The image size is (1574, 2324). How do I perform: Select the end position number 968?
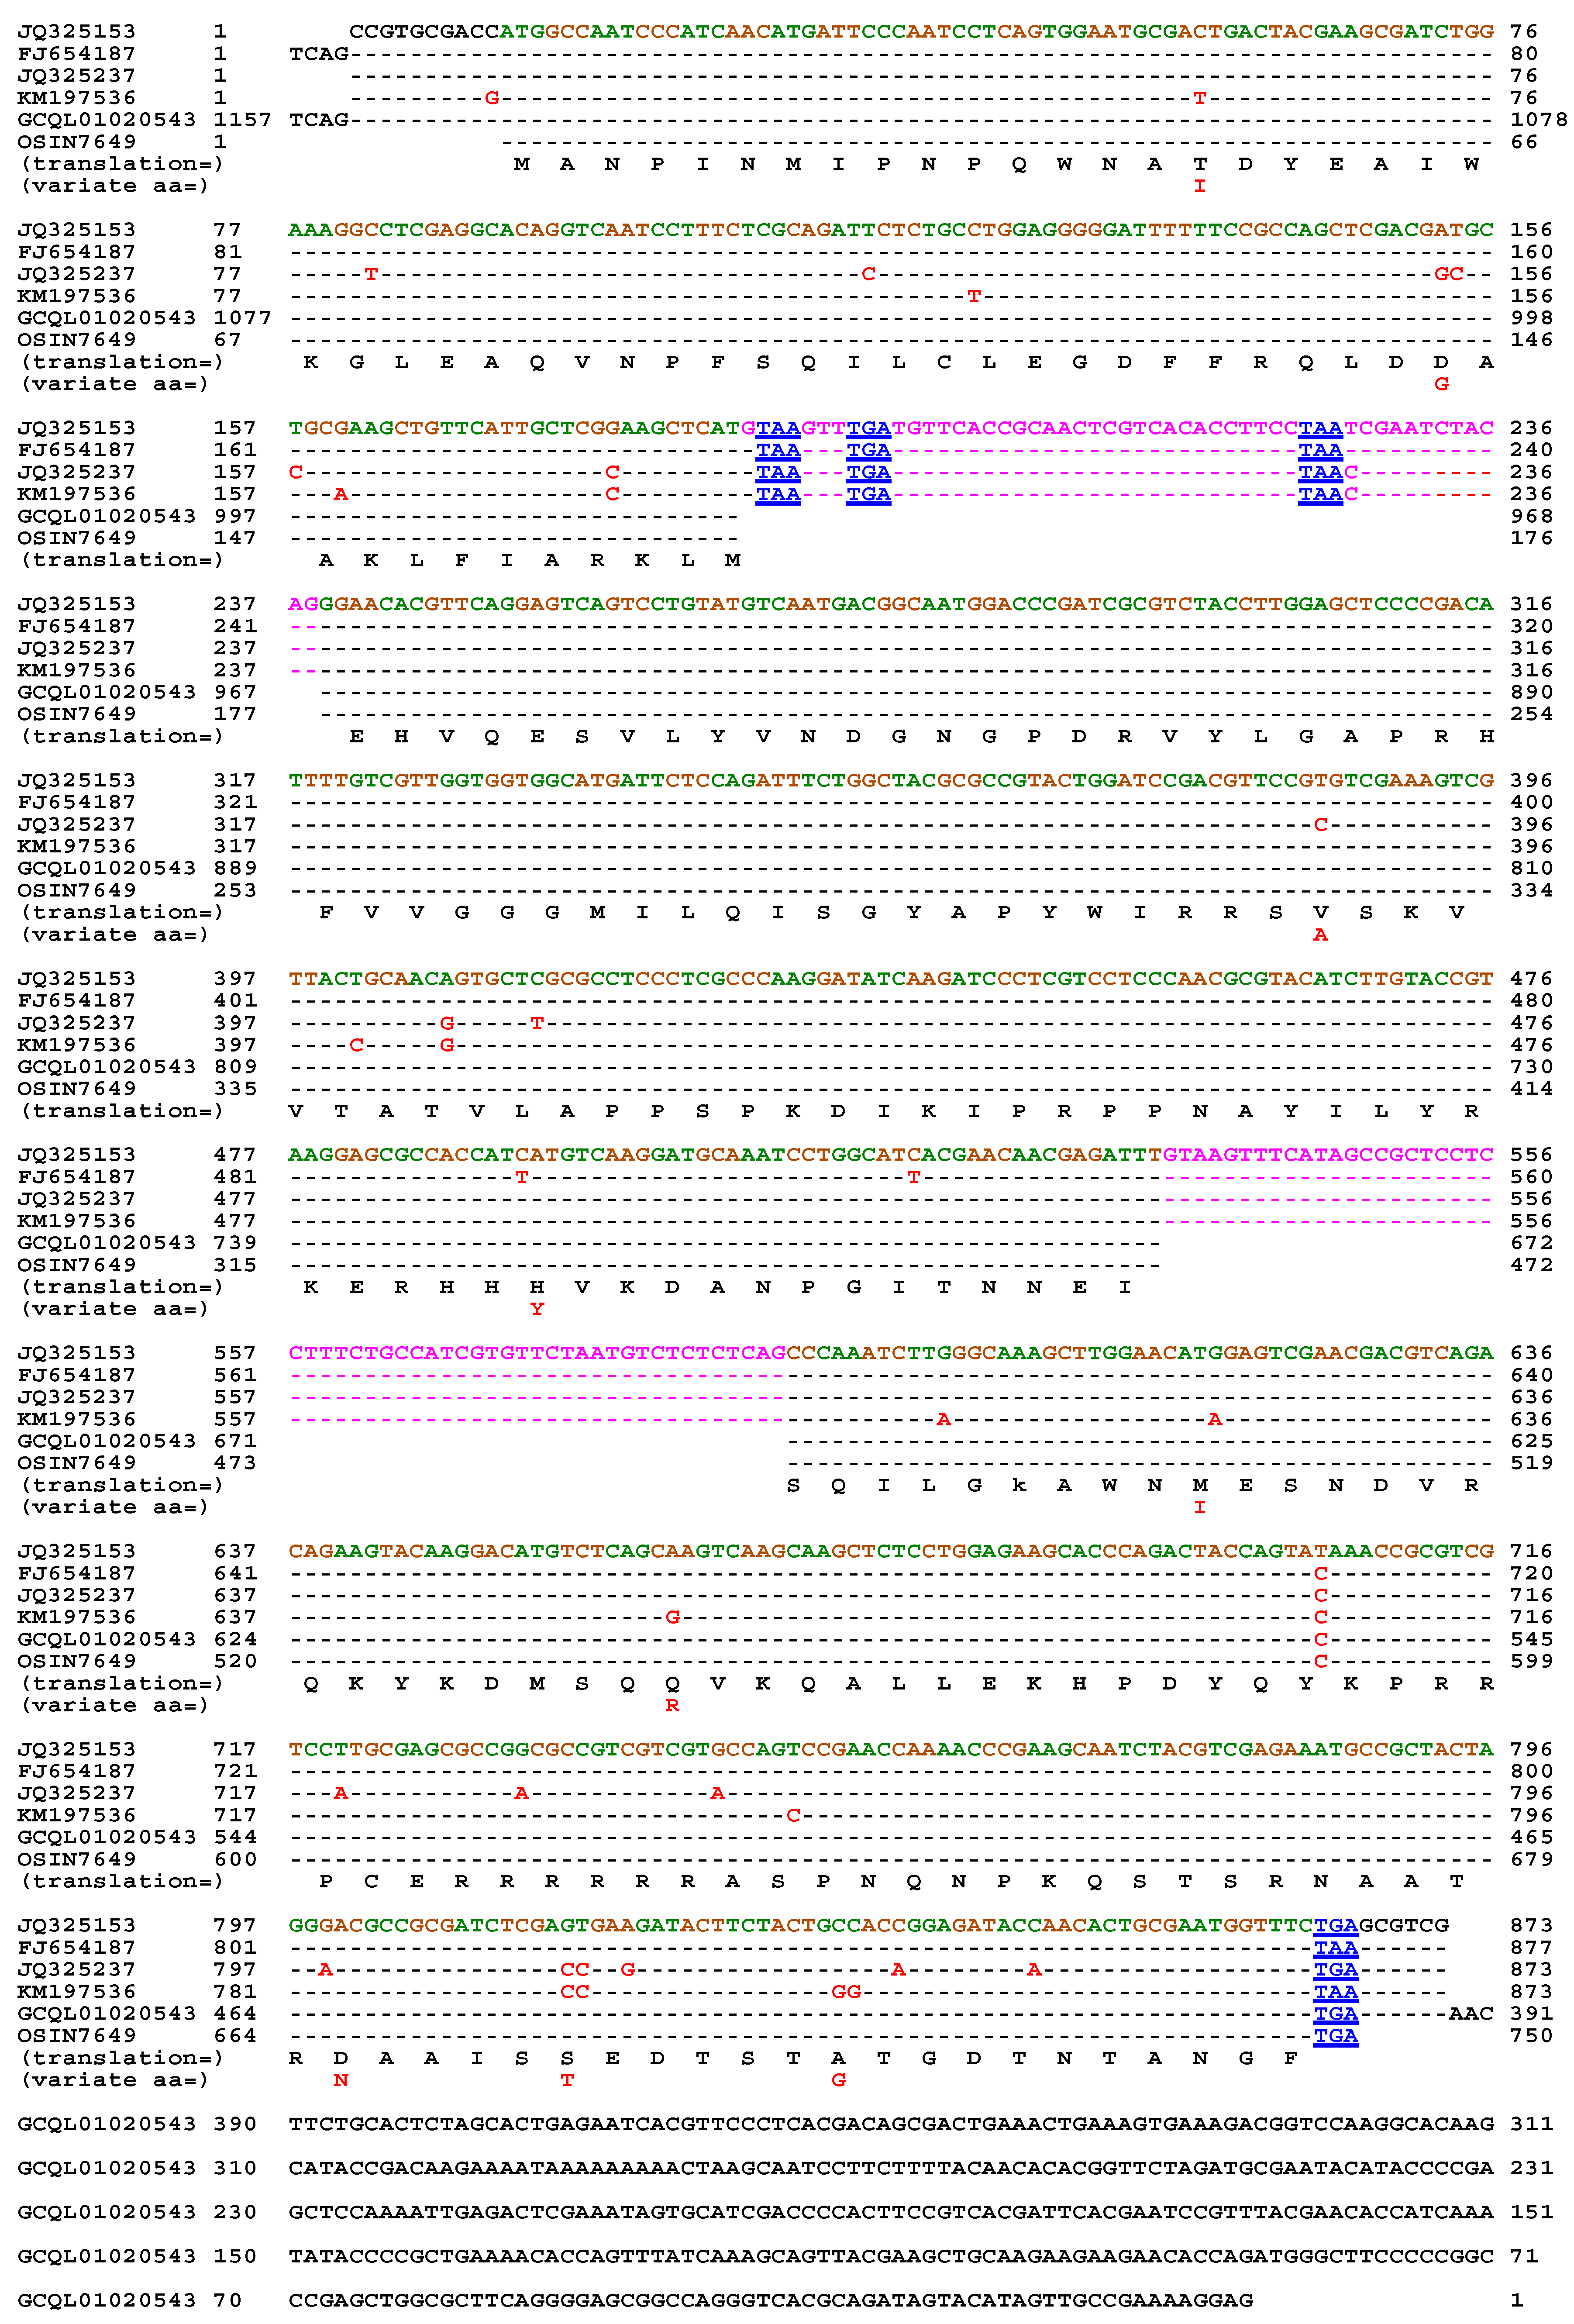tap(1532, 516)
